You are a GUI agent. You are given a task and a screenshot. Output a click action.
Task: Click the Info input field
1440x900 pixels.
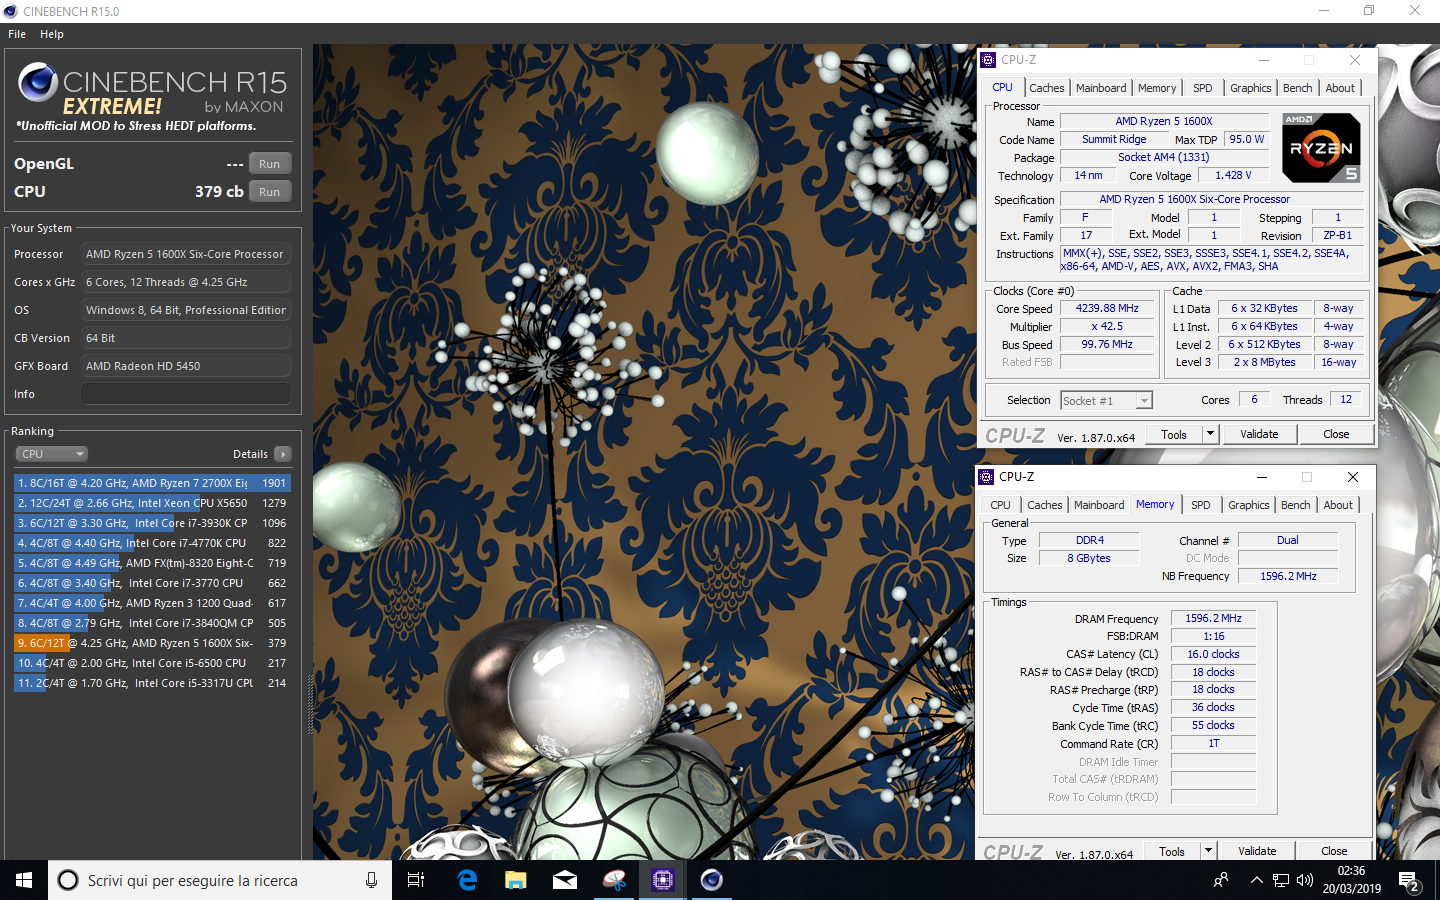pos(186,394)
